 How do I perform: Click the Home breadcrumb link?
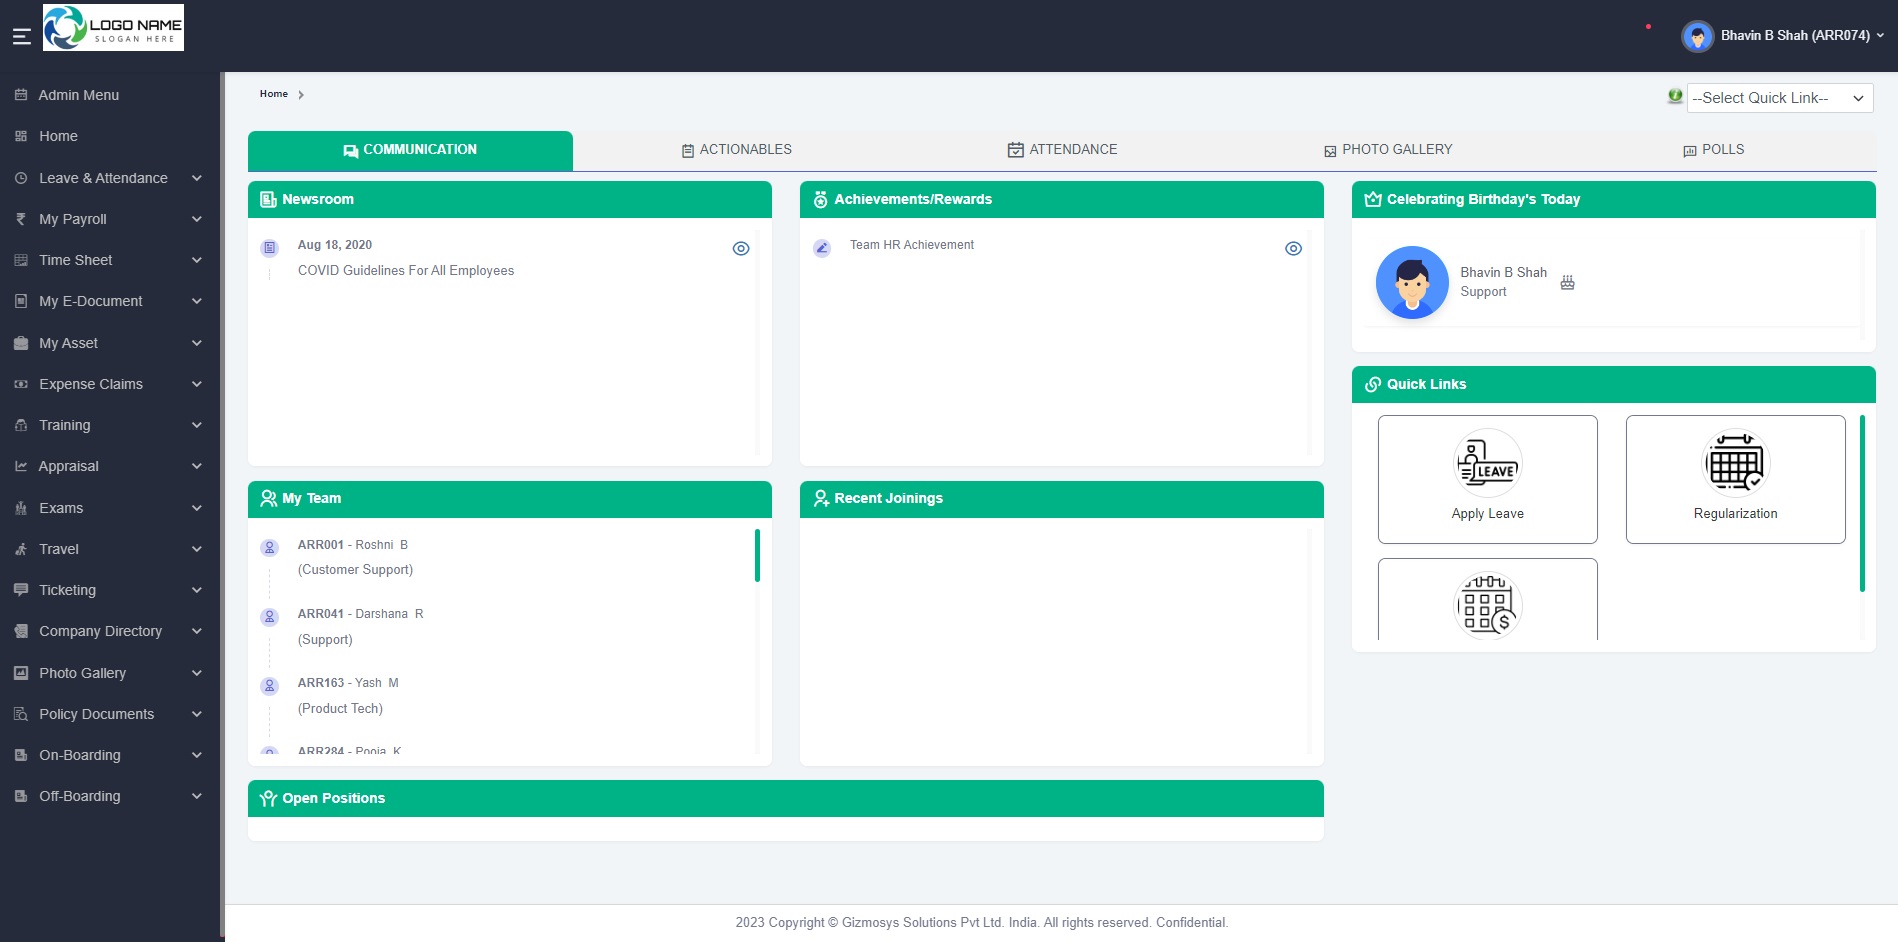point(273,94)
